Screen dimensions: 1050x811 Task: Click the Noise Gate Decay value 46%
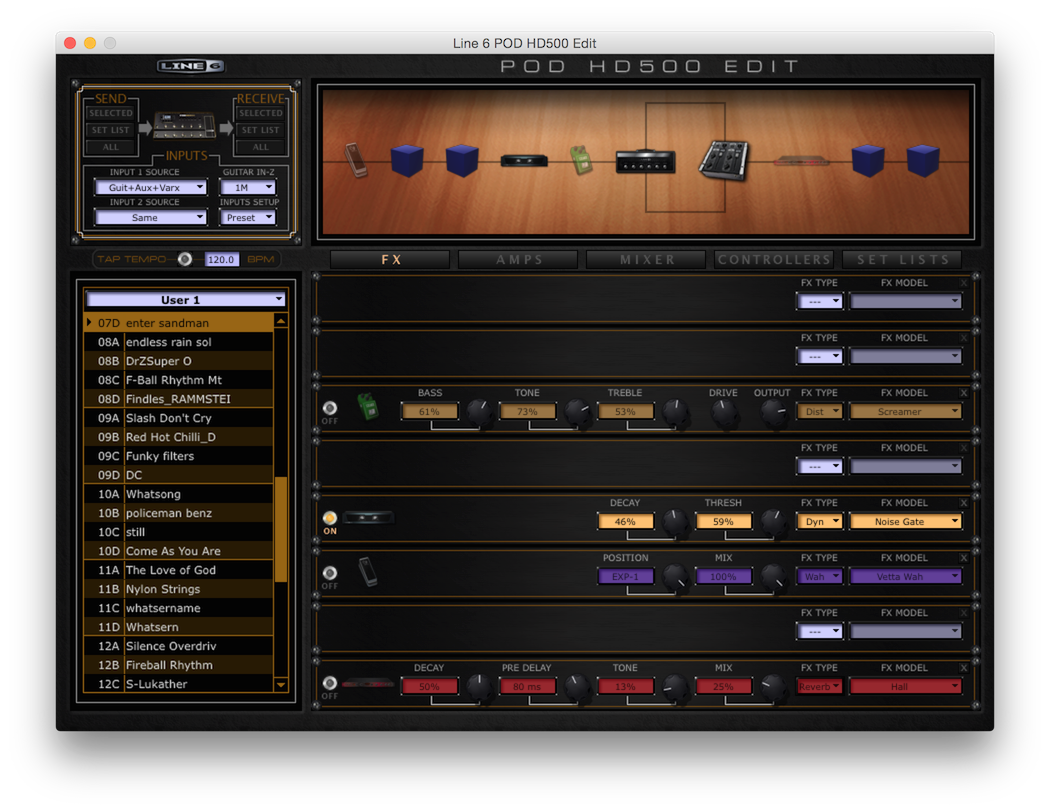coord(625,521)
